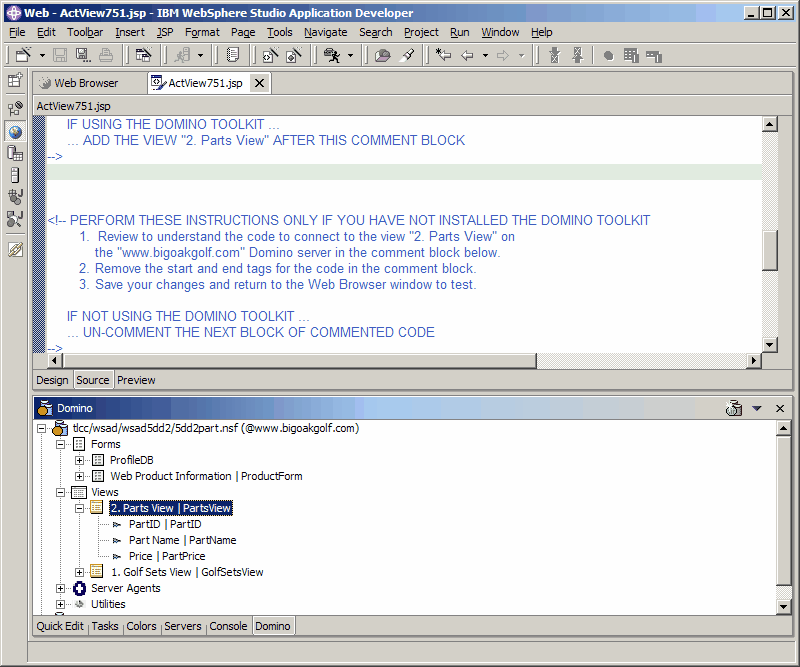Image resolution: width=800 pixels, height=667 pixels.
Task: Click the hourglass down-arrow toolbar icon
Action: point(555,55)
